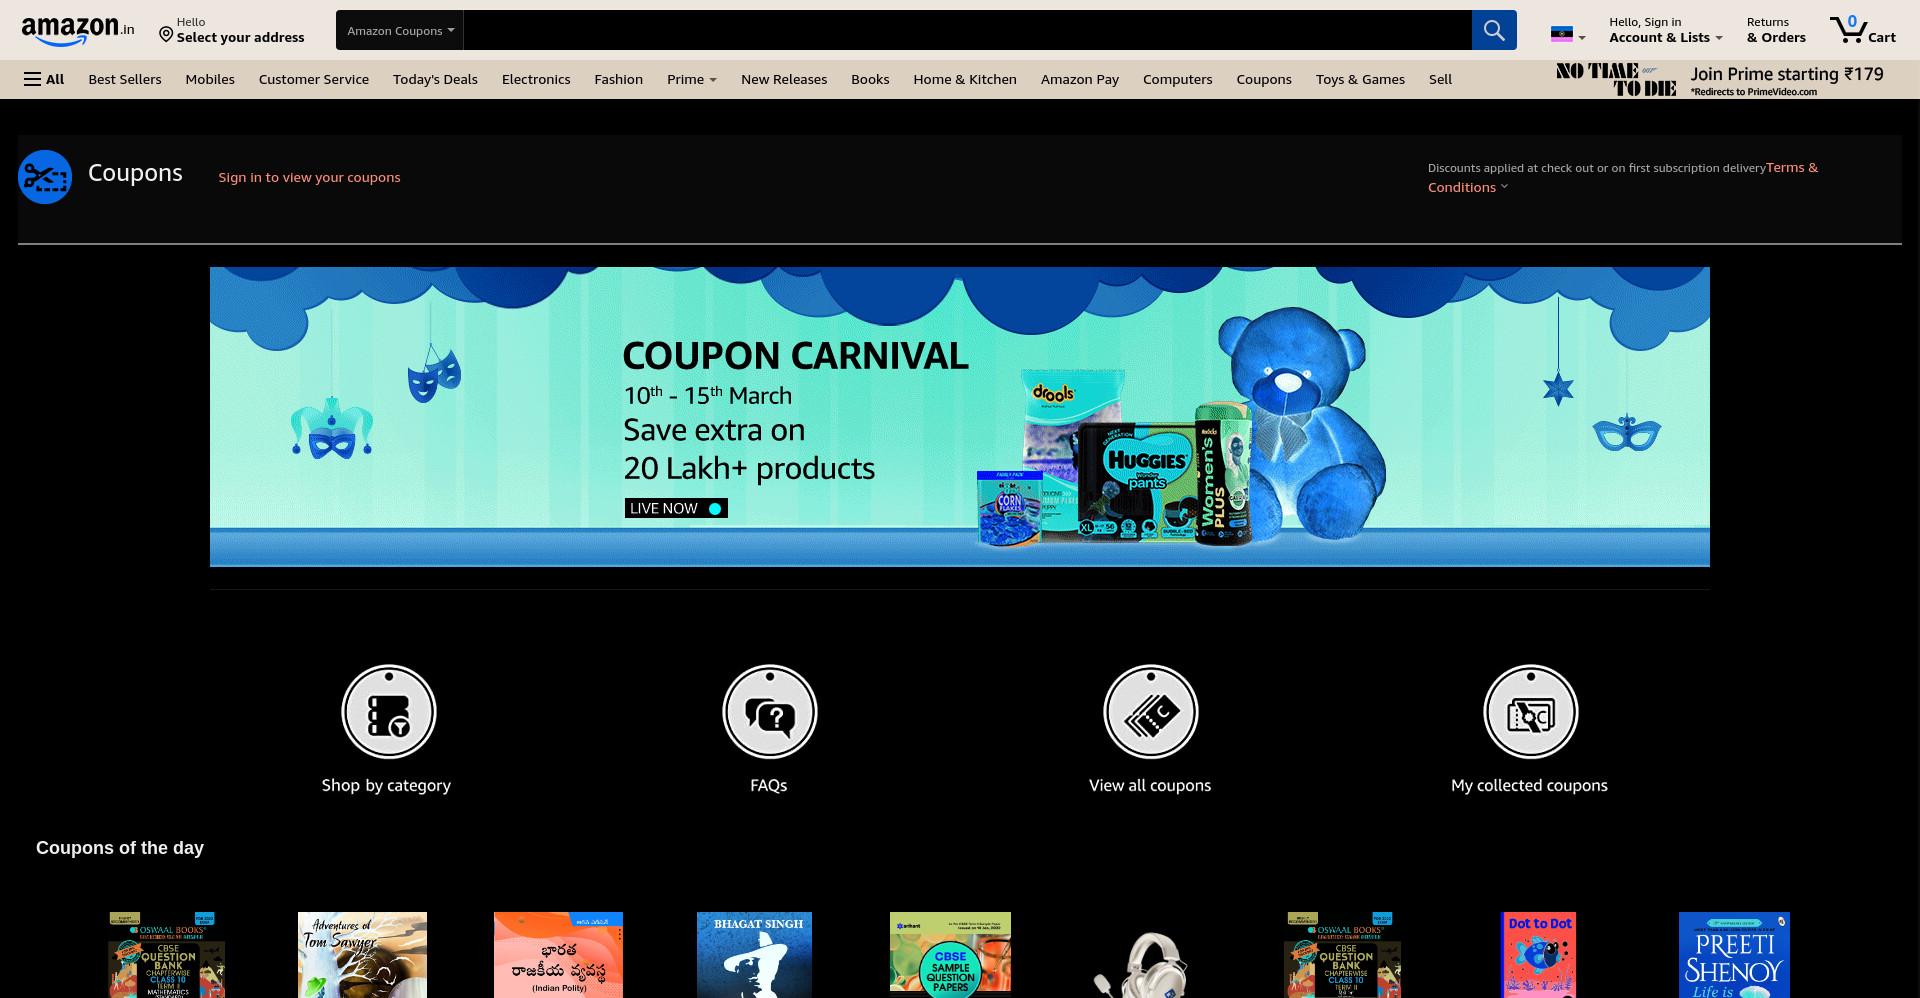Open Preeti Shenoy book thumbnail
1920x998 pixels.
pyautogui.click(x=1734, y=955)
